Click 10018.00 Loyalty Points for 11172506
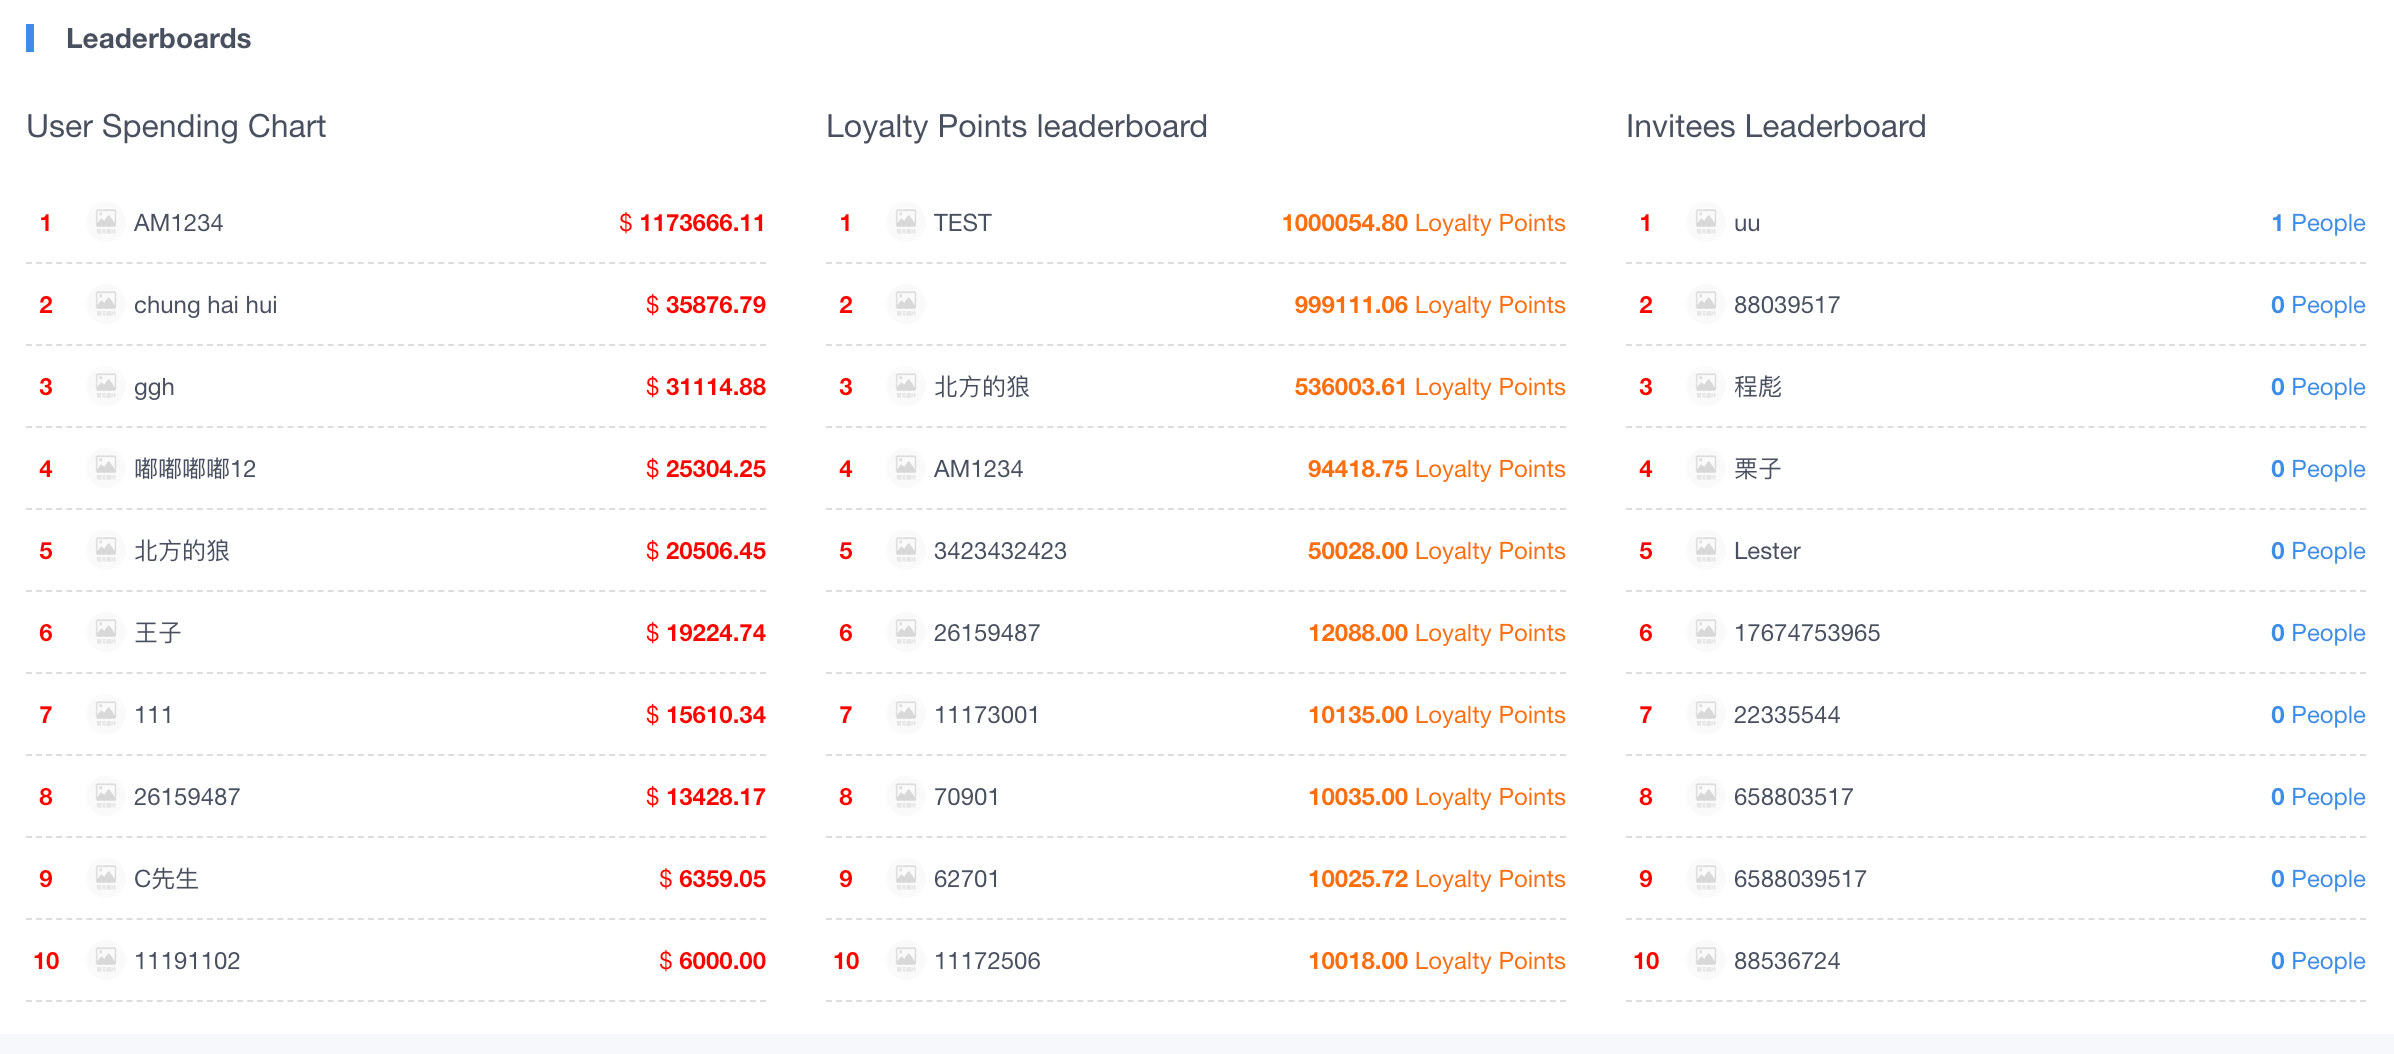This screenshot has width=2394, height=1054. [x=1436, y=961]
